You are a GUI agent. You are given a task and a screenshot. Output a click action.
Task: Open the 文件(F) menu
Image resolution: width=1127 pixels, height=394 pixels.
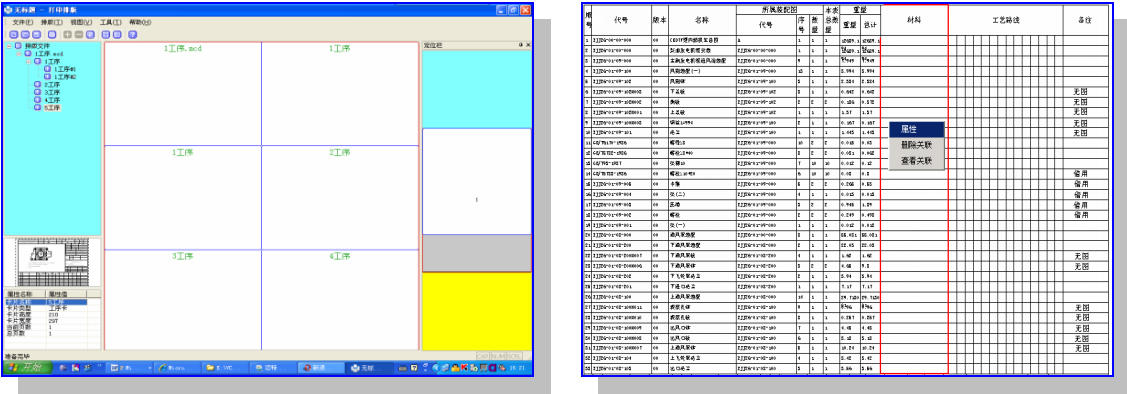23,22
